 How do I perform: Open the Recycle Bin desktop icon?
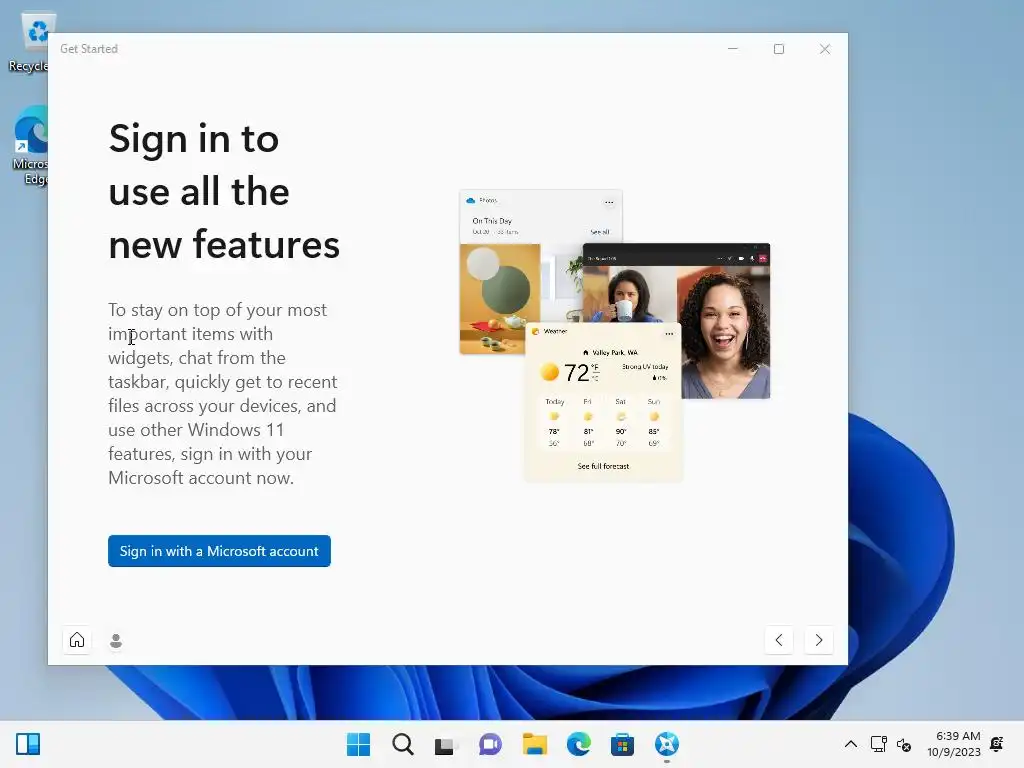click(x=29, y=43)
